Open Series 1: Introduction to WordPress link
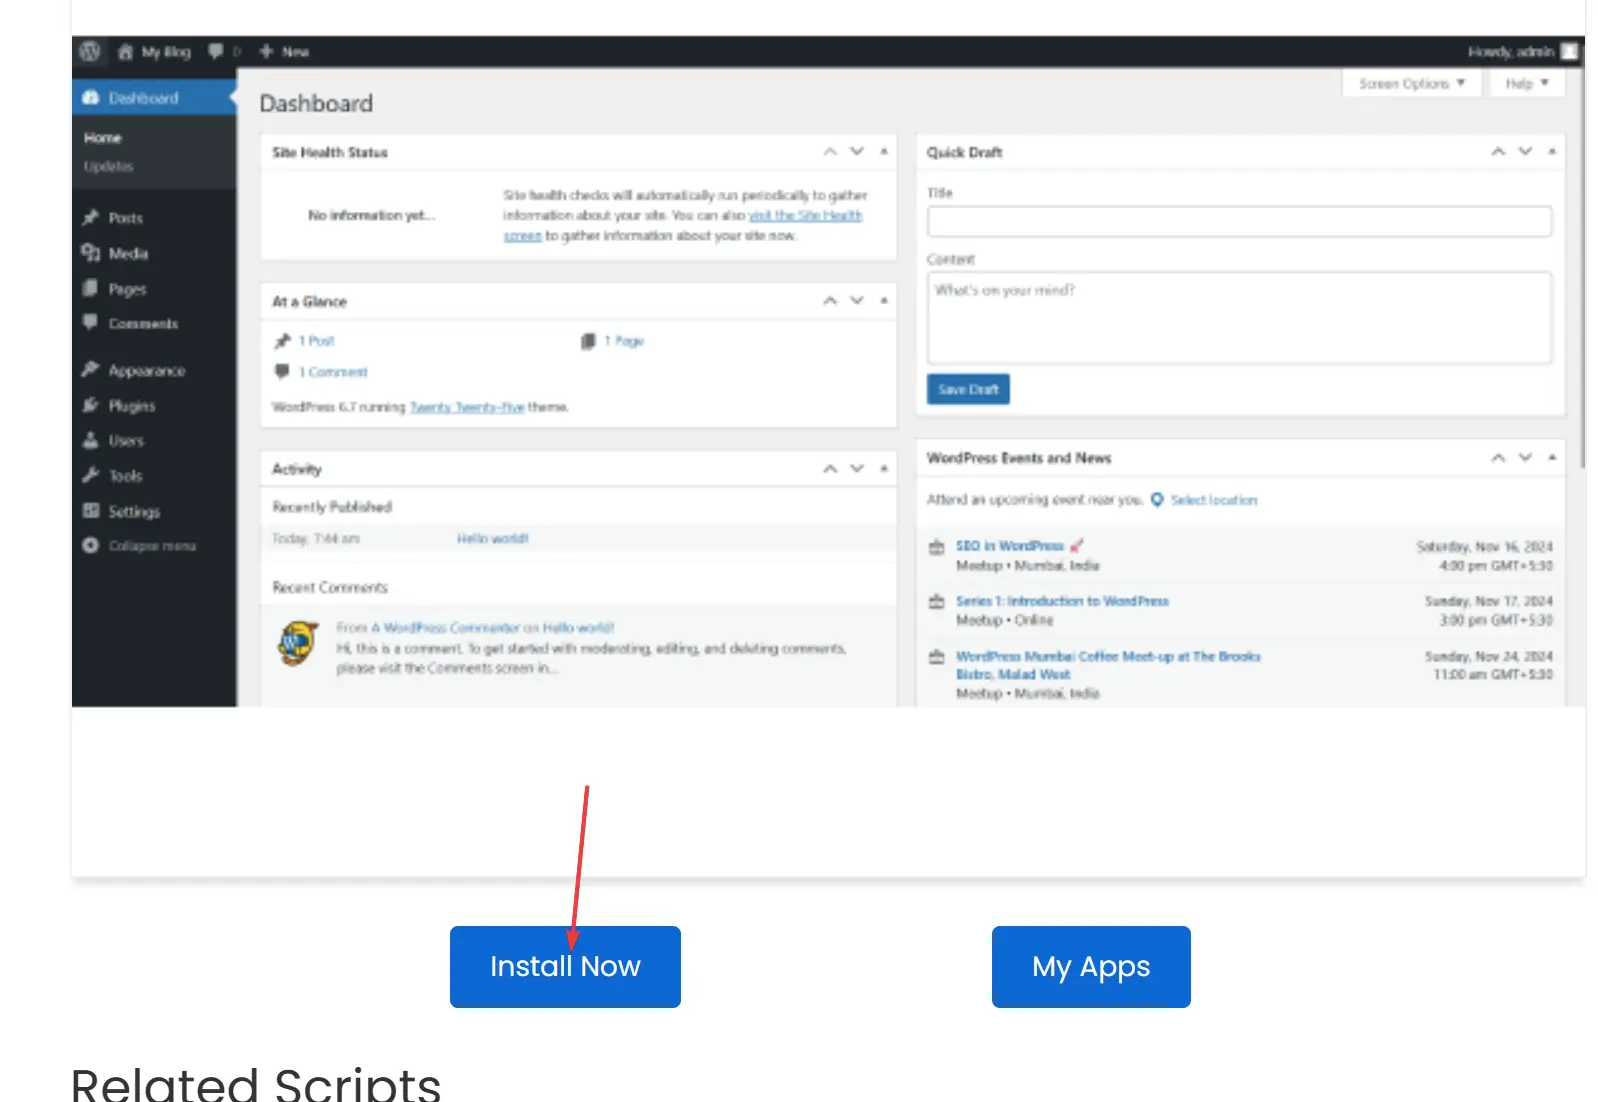Screen dimensions: 1598x1102 (1062, 601)
